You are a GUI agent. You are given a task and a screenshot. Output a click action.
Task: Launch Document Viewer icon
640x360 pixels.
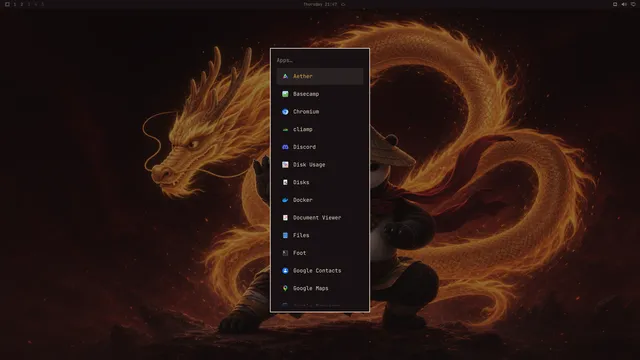click(x=285, y=218)
